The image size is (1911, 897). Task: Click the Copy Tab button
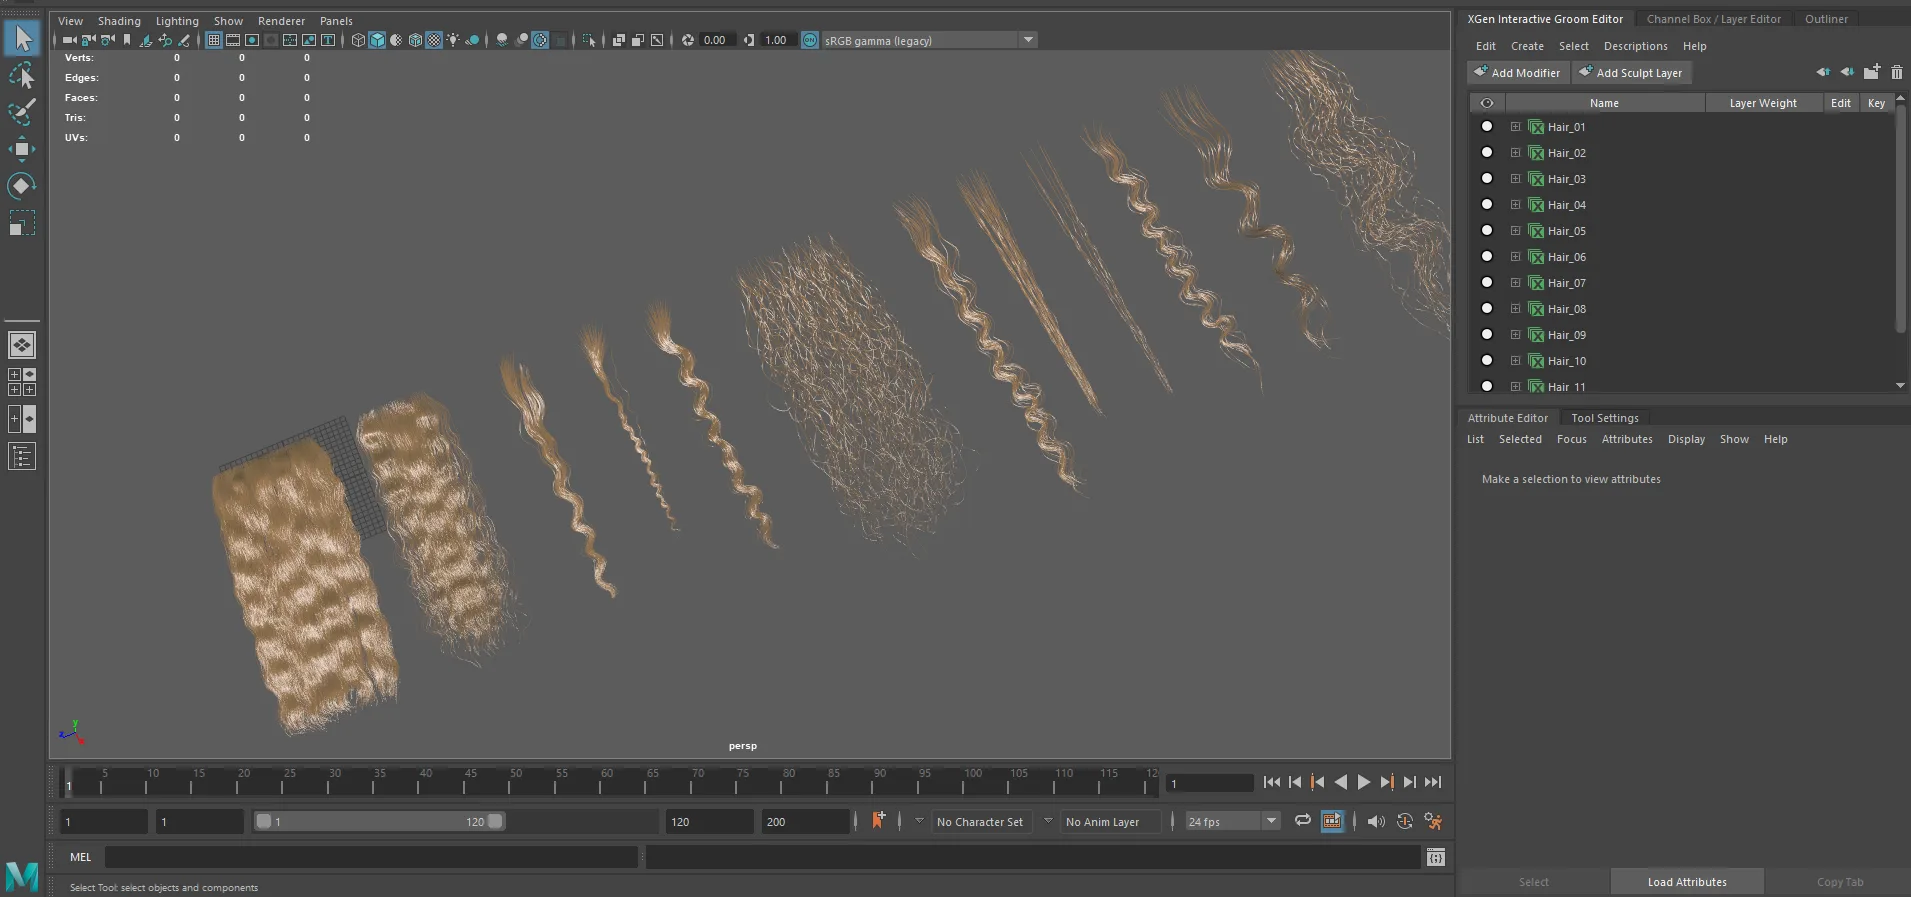pyautogui.click(x=1839, y=882)
